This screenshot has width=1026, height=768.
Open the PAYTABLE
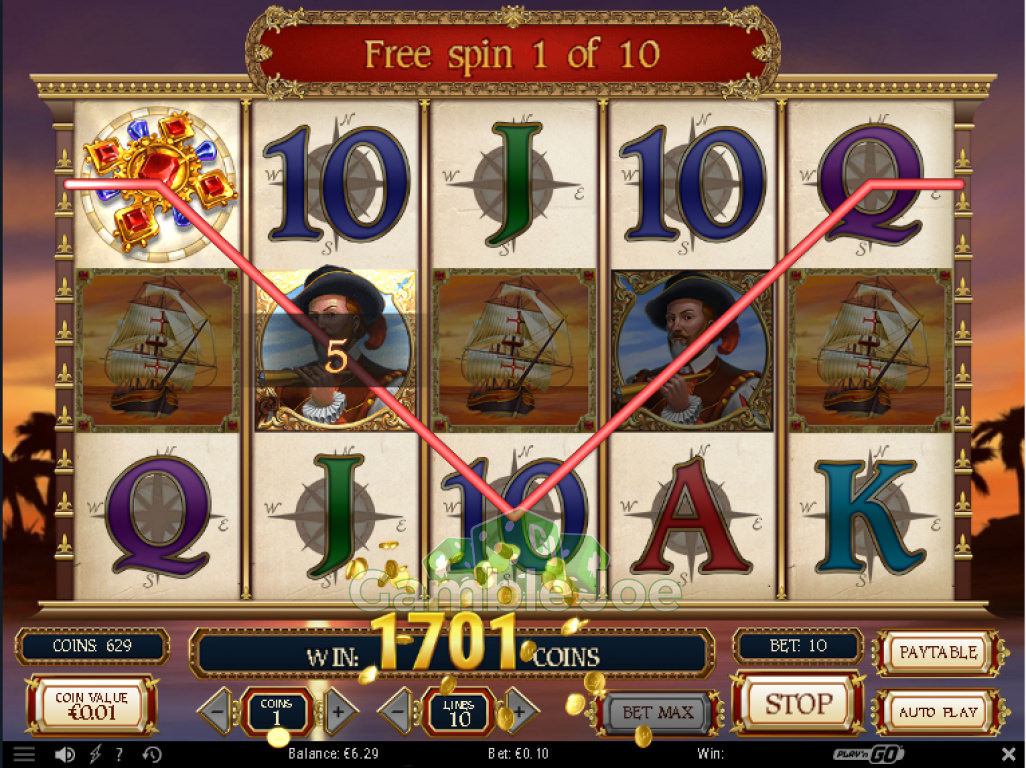tap(938, 653)
